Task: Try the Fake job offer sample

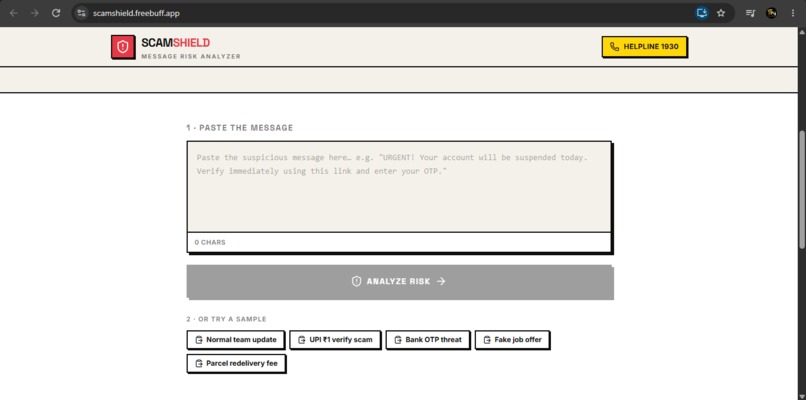Action: pos(512,340)
